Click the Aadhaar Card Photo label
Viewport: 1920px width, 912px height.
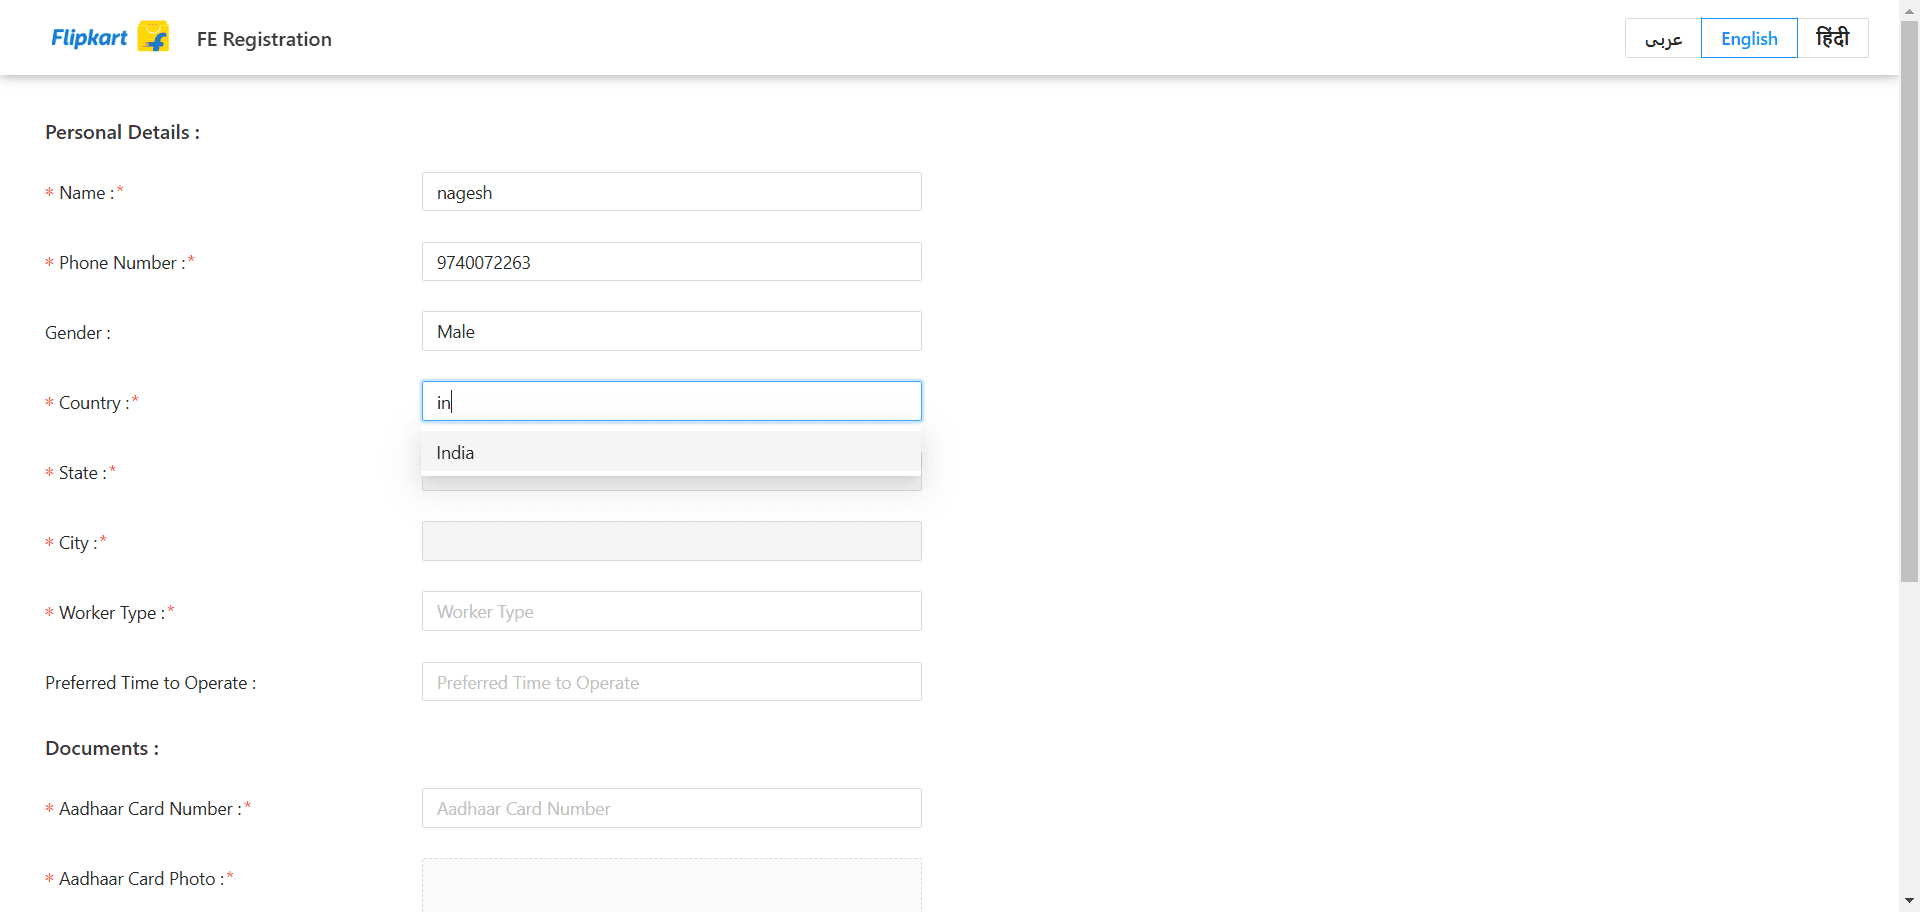[141, 879]
